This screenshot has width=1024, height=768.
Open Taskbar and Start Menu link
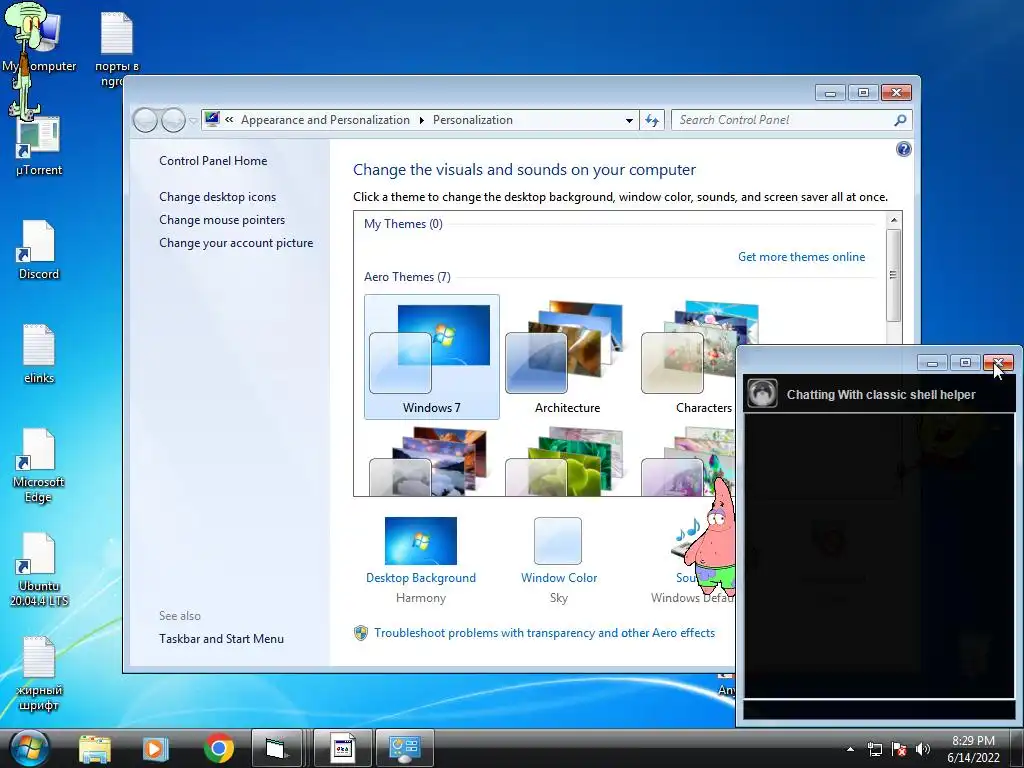pyautogui.click(x=221, y=639)
